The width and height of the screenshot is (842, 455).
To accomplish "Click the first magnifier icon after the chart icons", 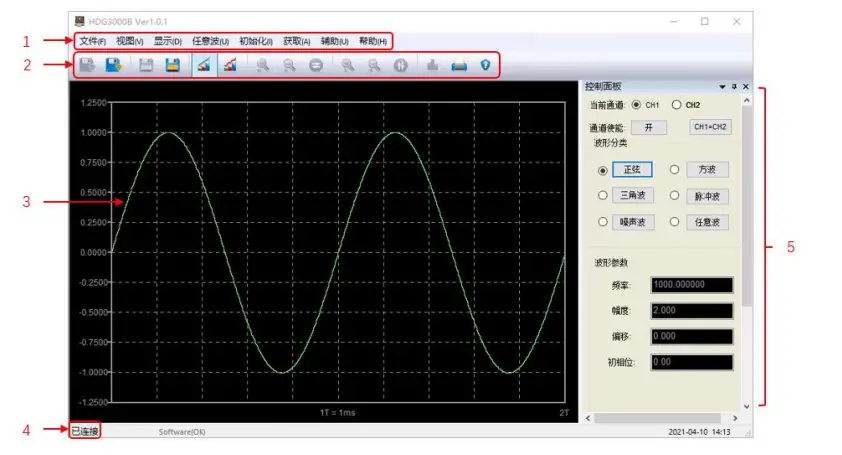I will click(263, 66).
